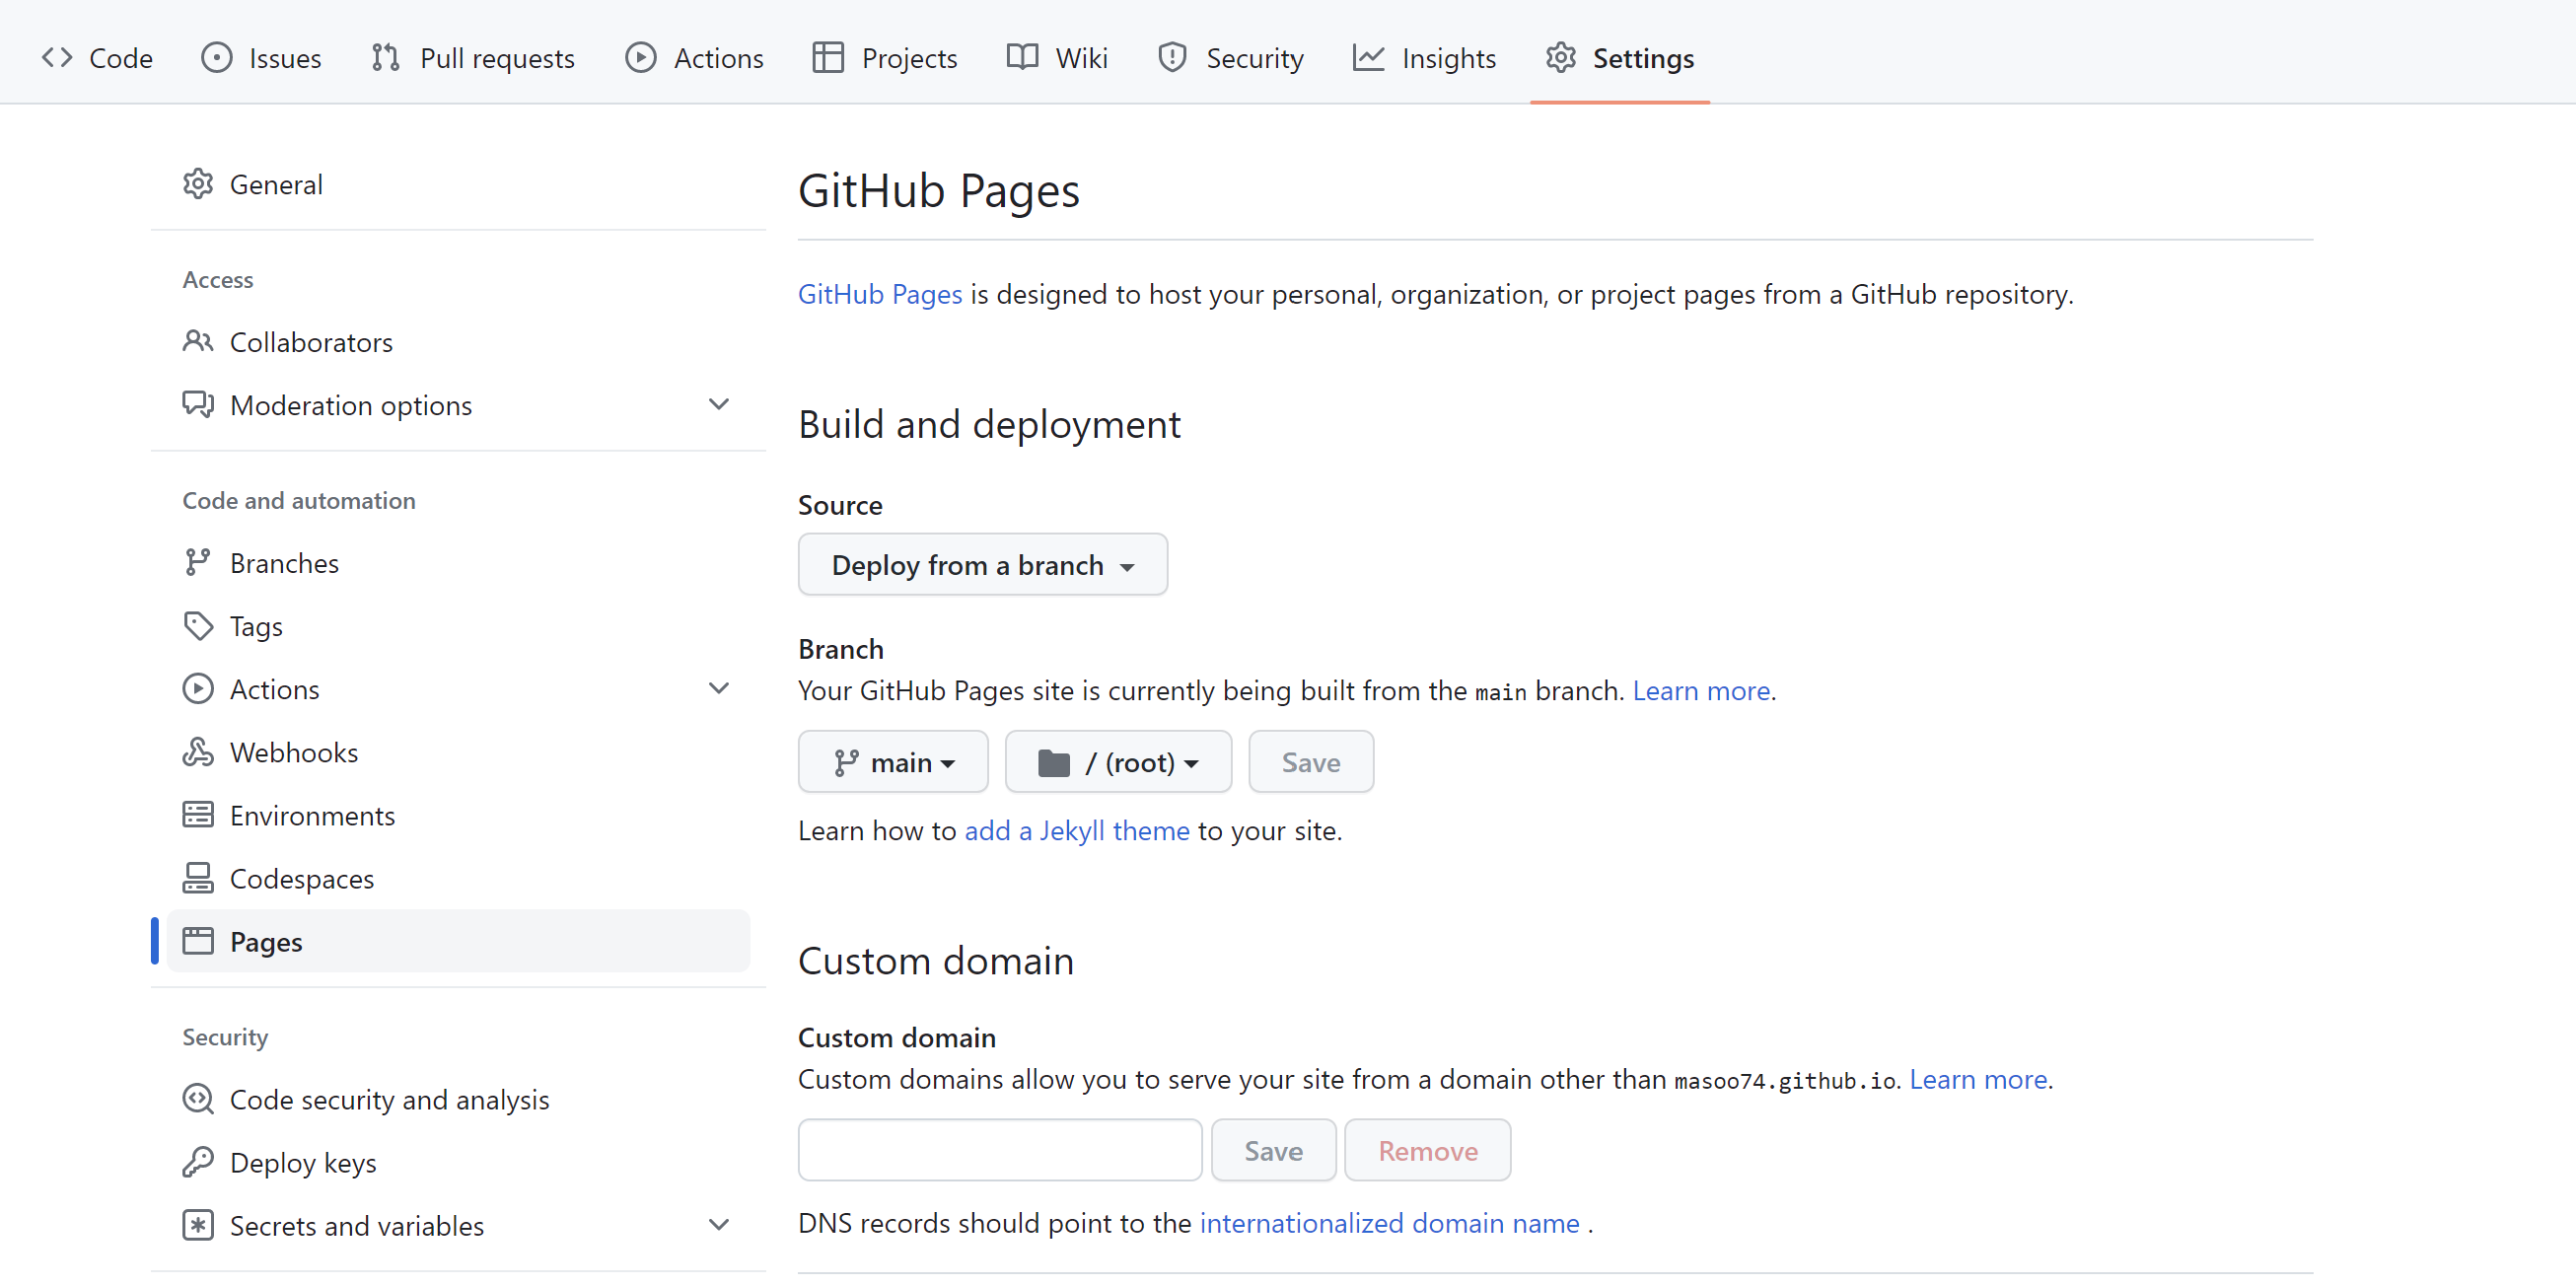Open Environments settings
The width and height of the screenshot is (2576, 1286).
point(458,815)
